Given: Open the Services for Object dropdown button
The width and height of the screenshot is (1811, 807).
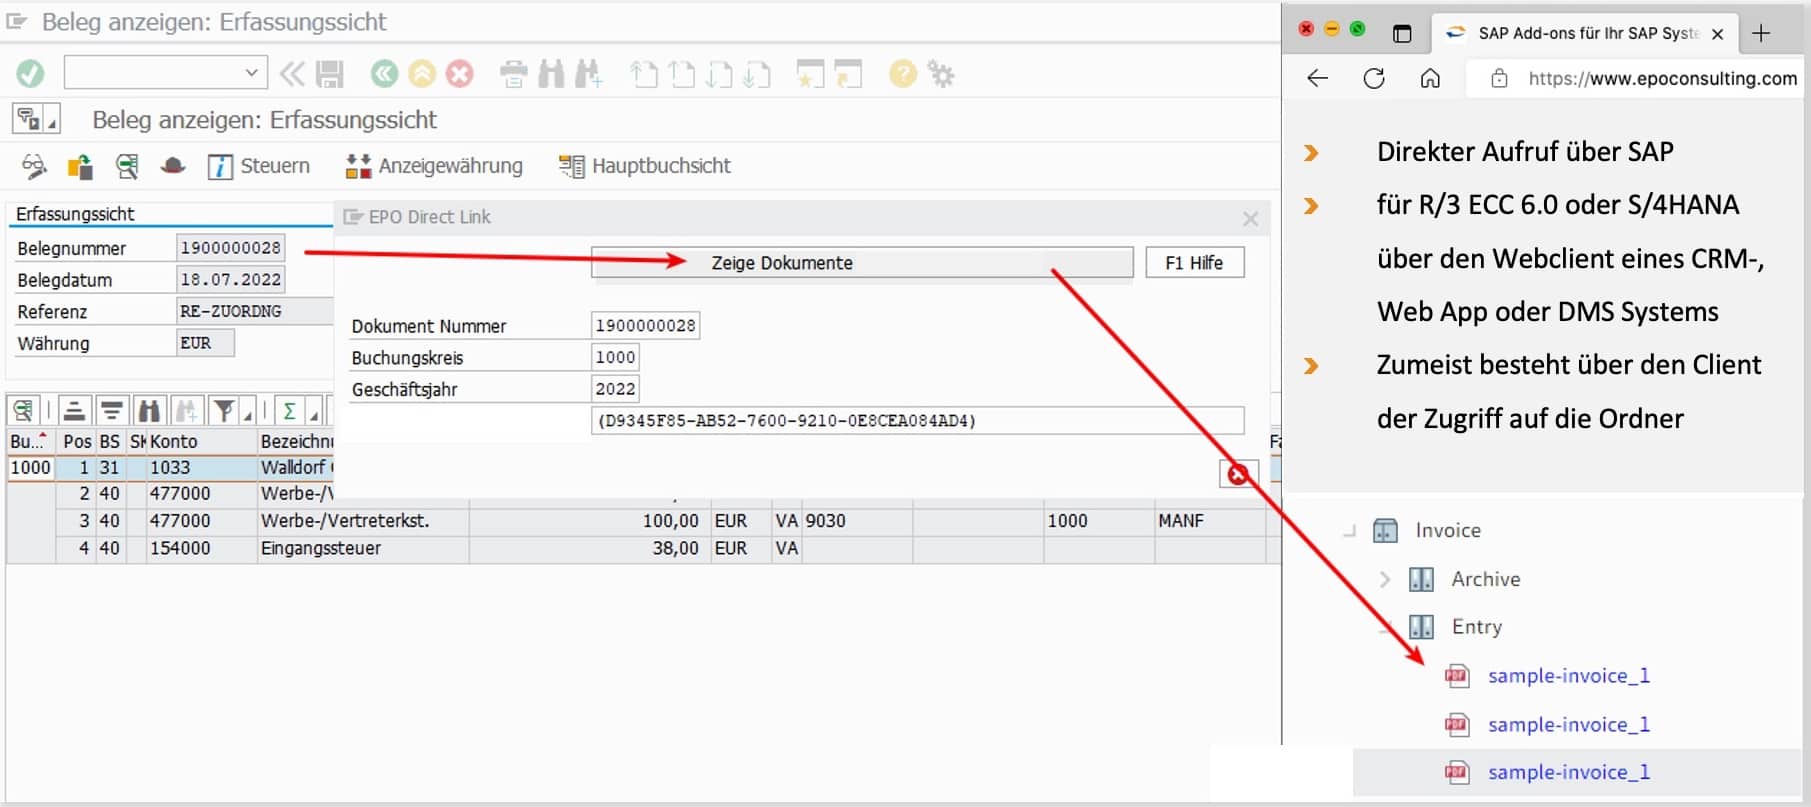Looking at the screenshot, I should point(36,119).
